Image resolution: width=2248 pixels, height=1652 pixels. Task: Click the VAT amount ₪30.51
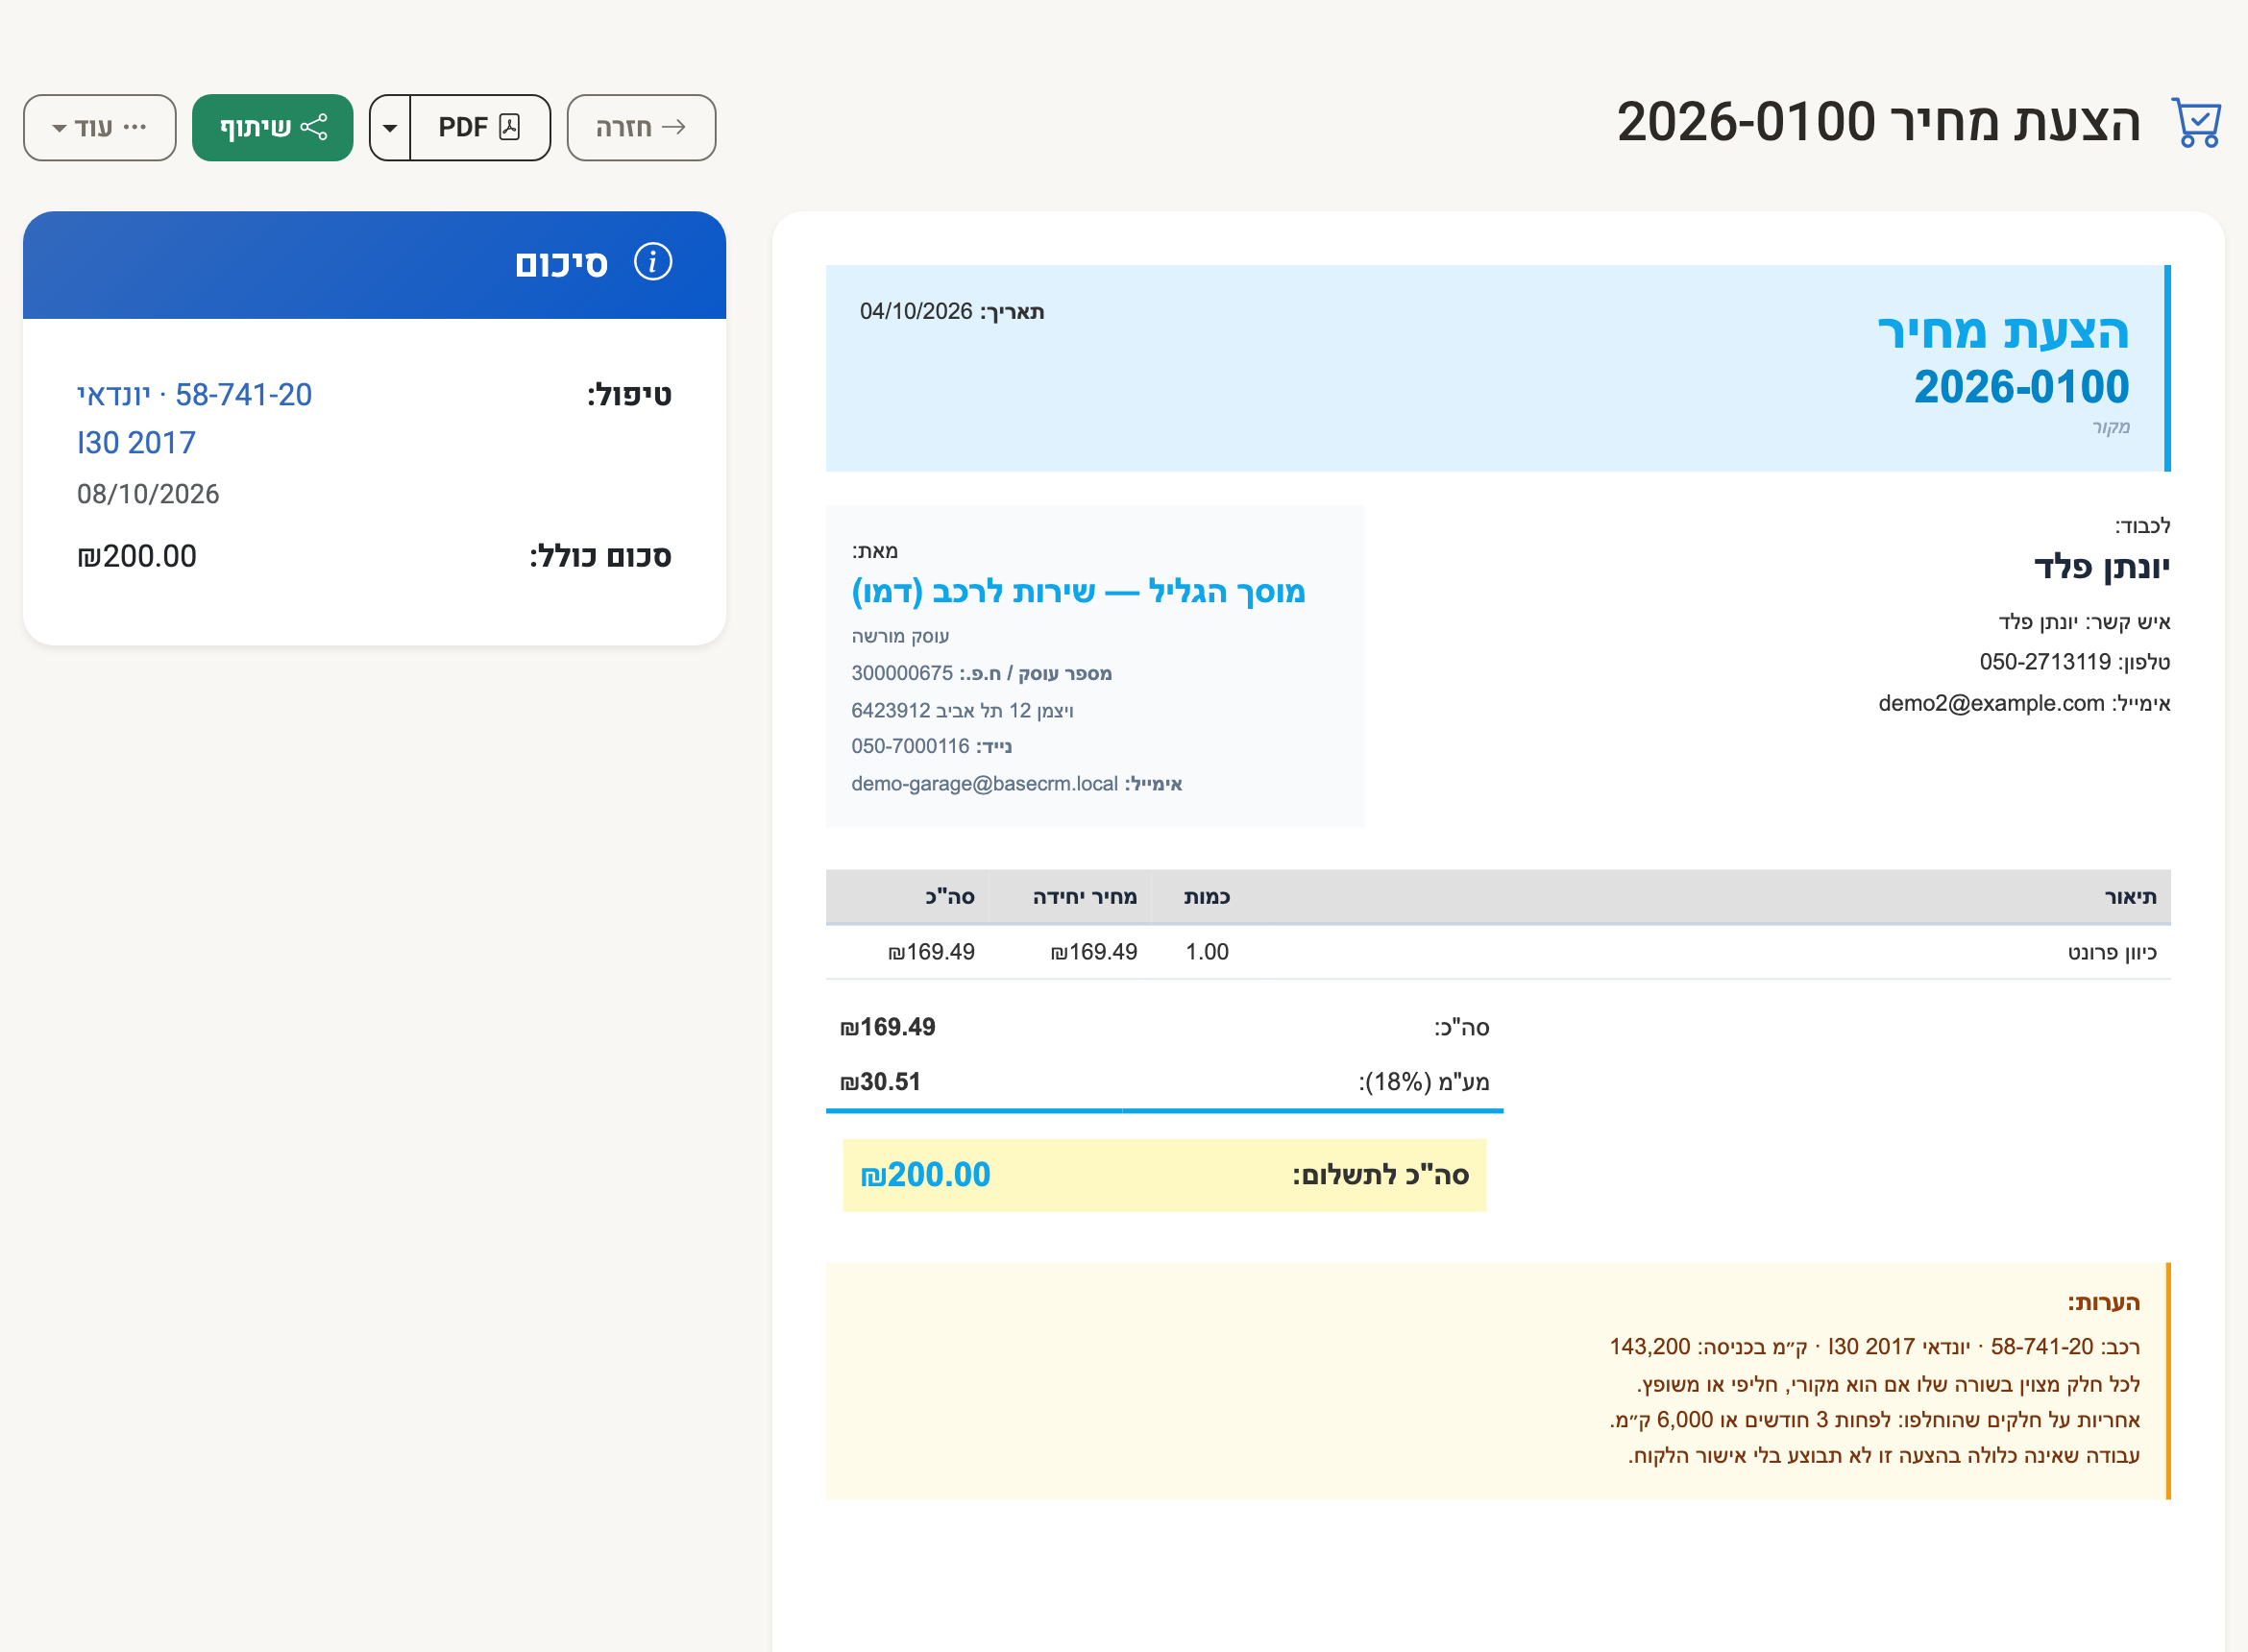(x=880, y=1082)
